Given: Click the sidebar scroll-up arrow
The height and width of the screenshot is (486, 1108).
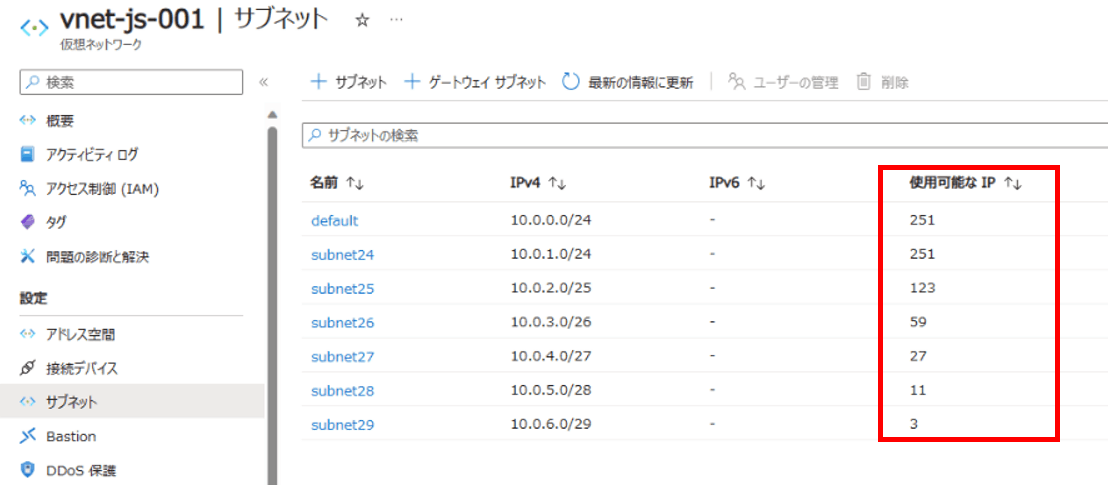Looking at the screenshot, I should pyautogui.click(x=272, y=114).
